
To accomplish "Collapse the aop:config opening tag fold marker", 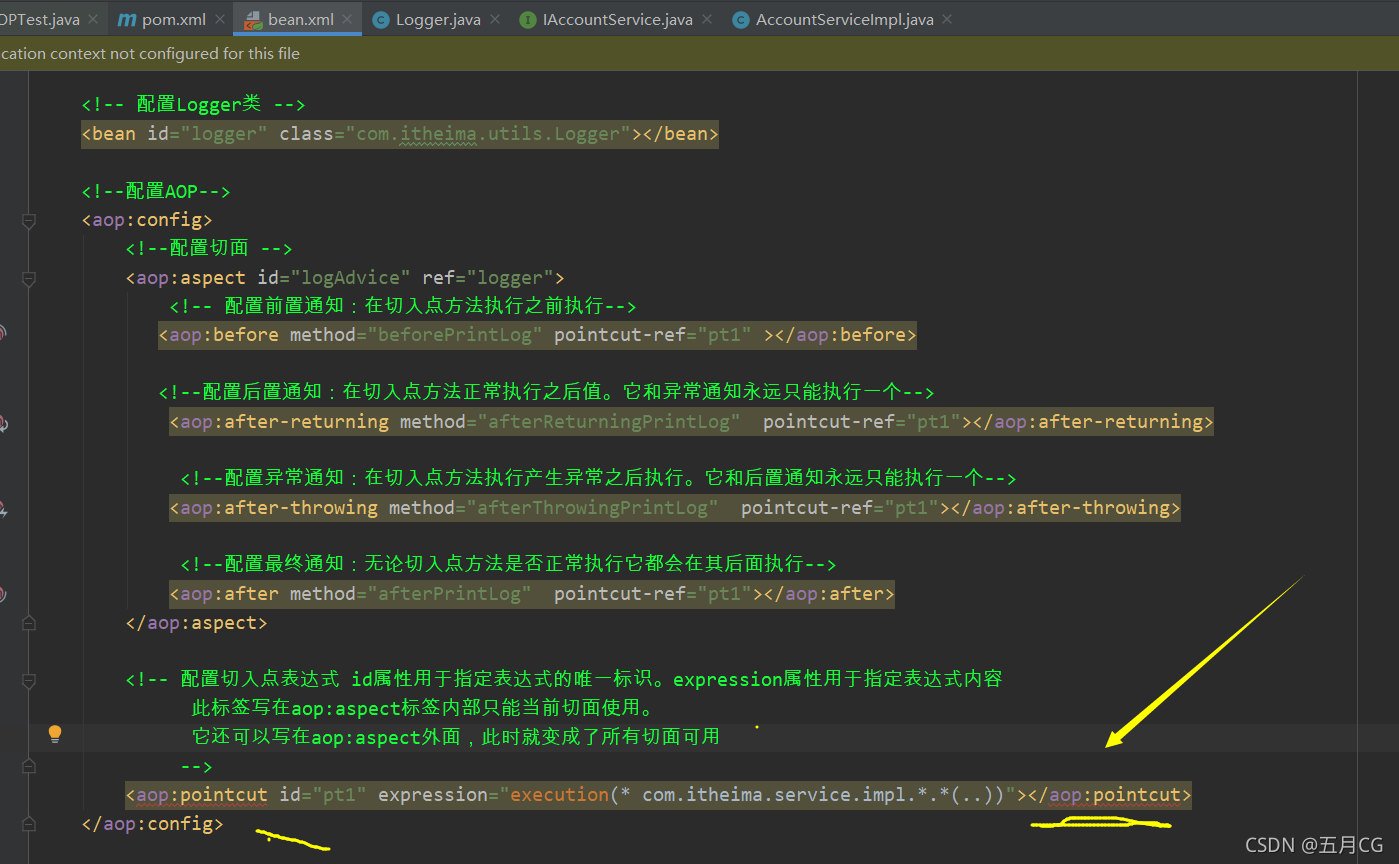I will [29, 220].
